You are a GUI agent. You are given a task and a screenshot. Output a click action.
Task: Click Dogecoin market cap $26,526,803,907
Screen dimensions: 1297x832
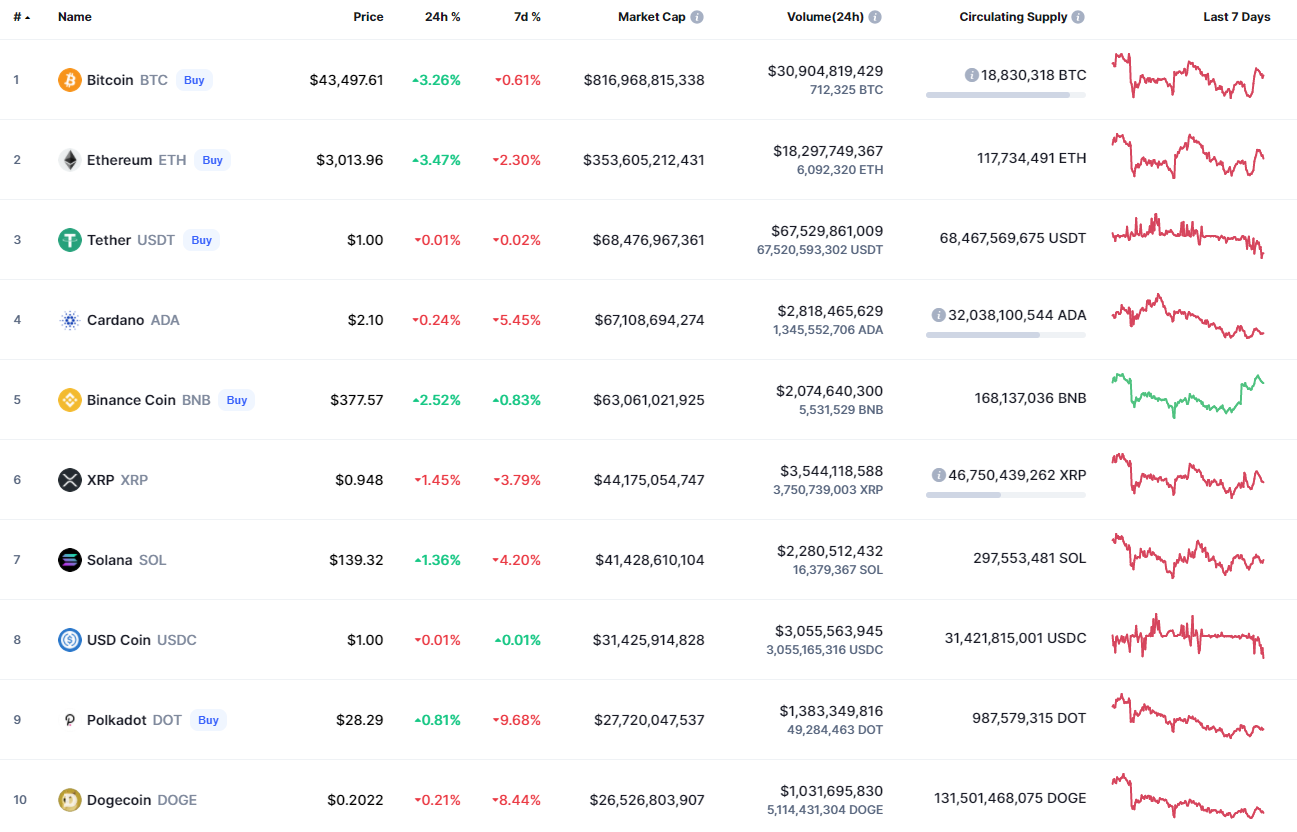click(x=647, y=800)
